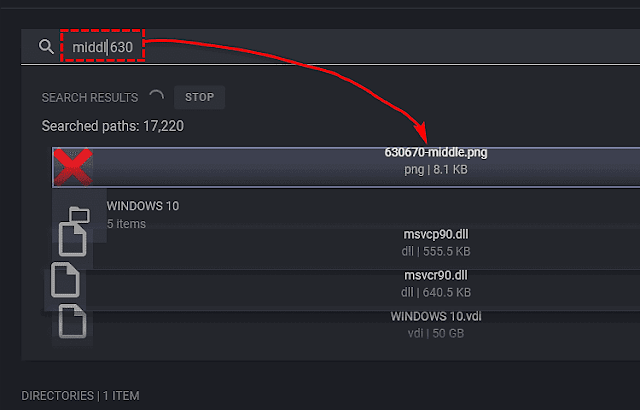The image size is (640, 410).
Task: Click the SEARCH RESULTS heading label
Action: coord(89,98)
